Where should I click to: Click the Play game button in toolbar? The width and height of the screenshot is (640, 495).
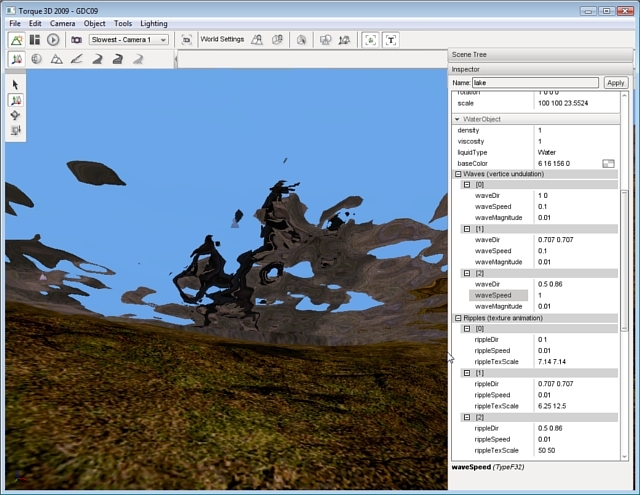[x=53, y=40]
